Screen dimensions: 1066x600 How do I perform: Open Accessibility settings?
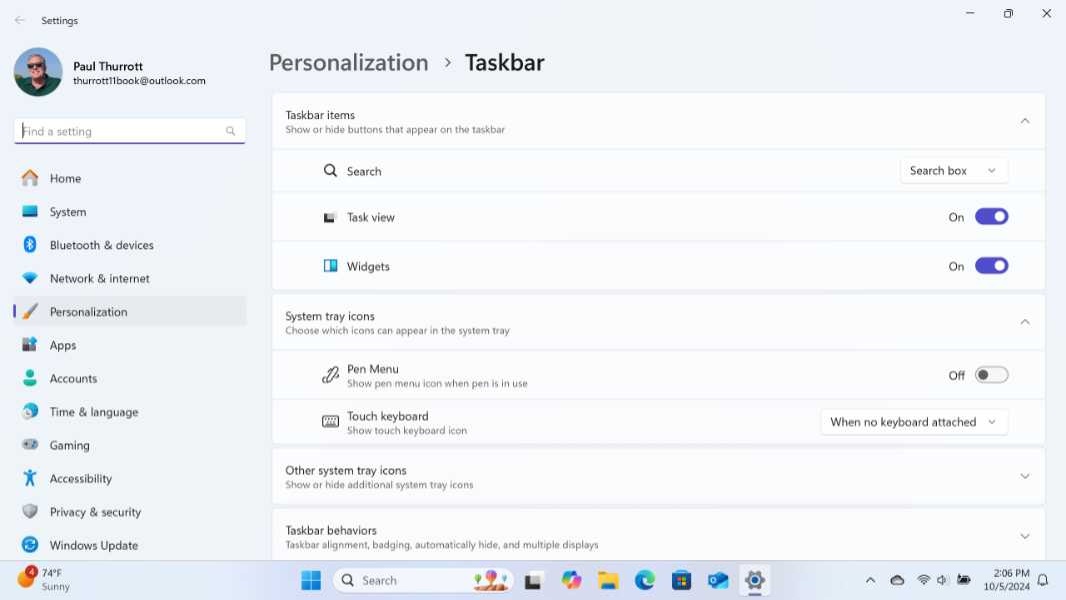(x=129, y=478)
